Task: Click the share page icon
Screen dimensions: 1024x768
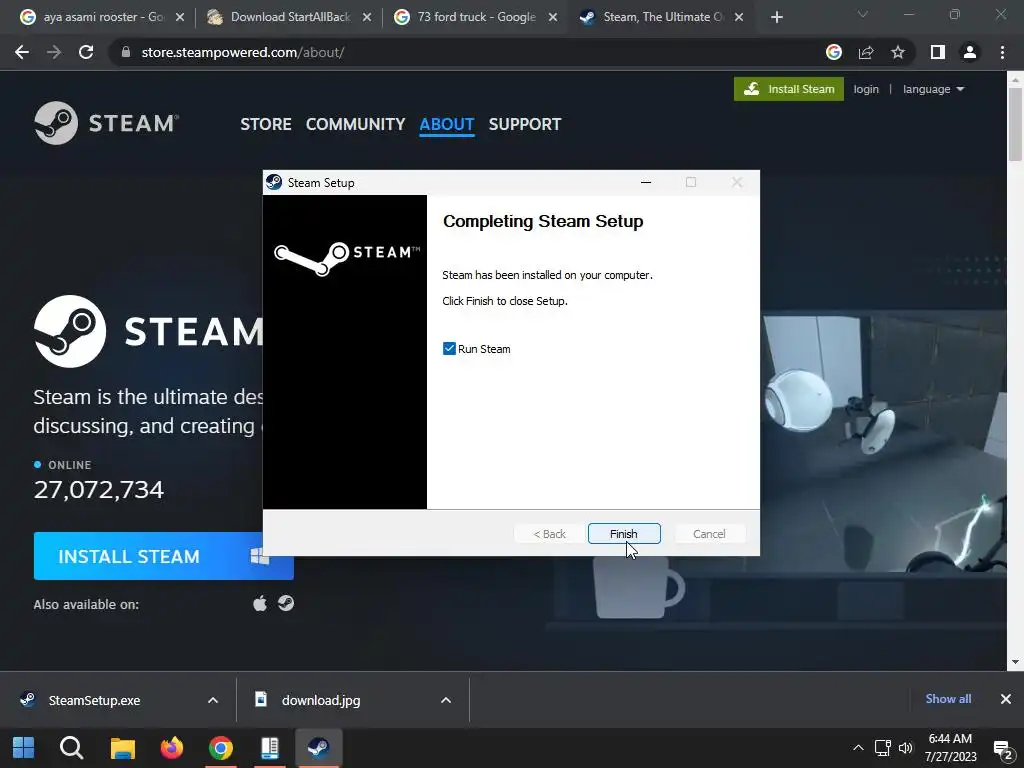Action: pos(866,52)
